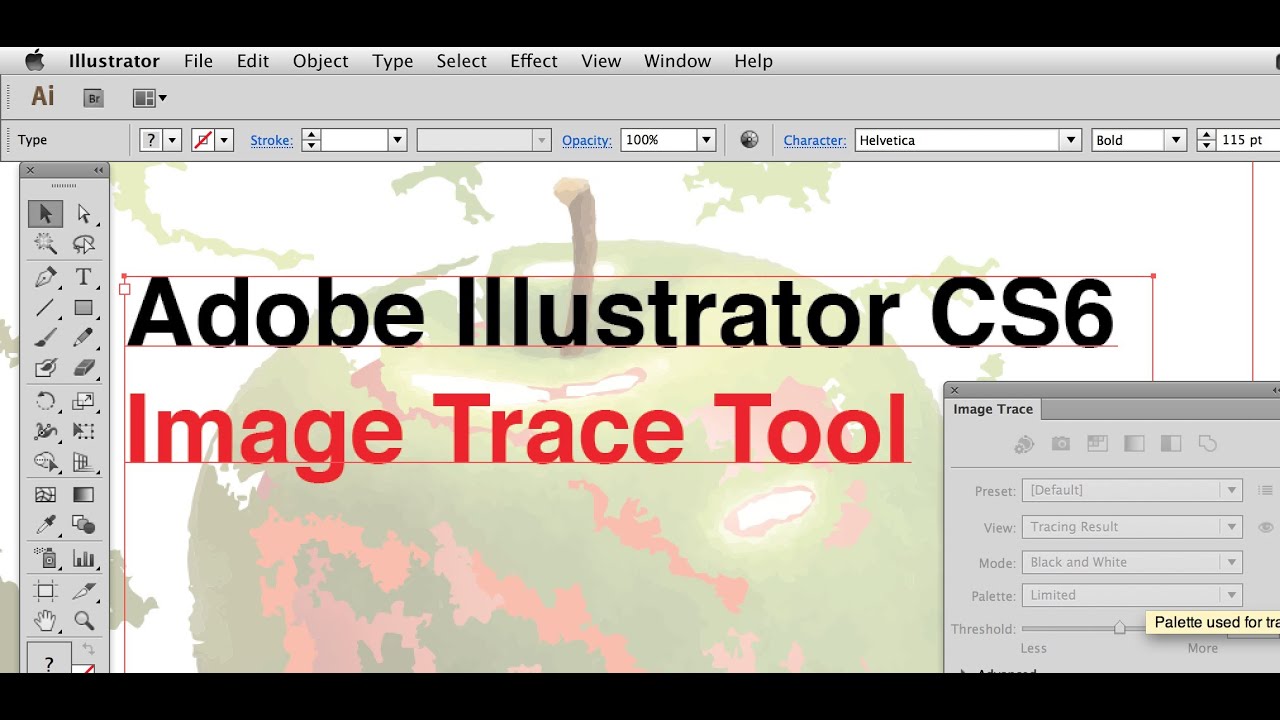Select the Rectangle tool
The height and width of the screenshot is (720, 1280).
[x=84, y=308]
